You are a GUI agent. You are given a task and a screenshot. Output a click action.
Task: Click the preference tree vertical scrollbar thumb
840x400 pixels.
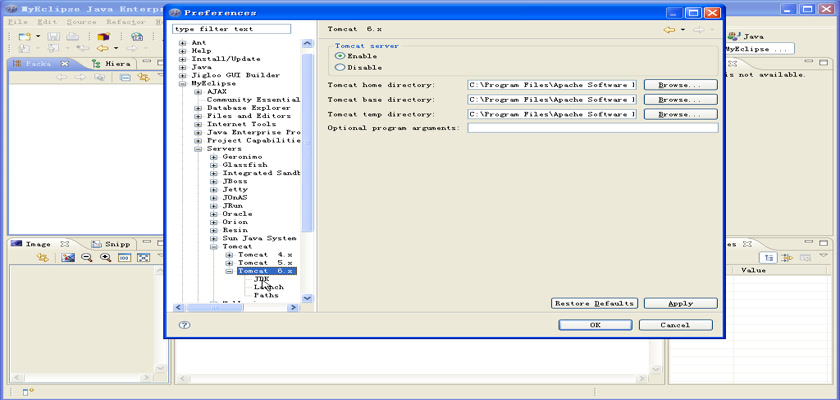pos(308,142)
